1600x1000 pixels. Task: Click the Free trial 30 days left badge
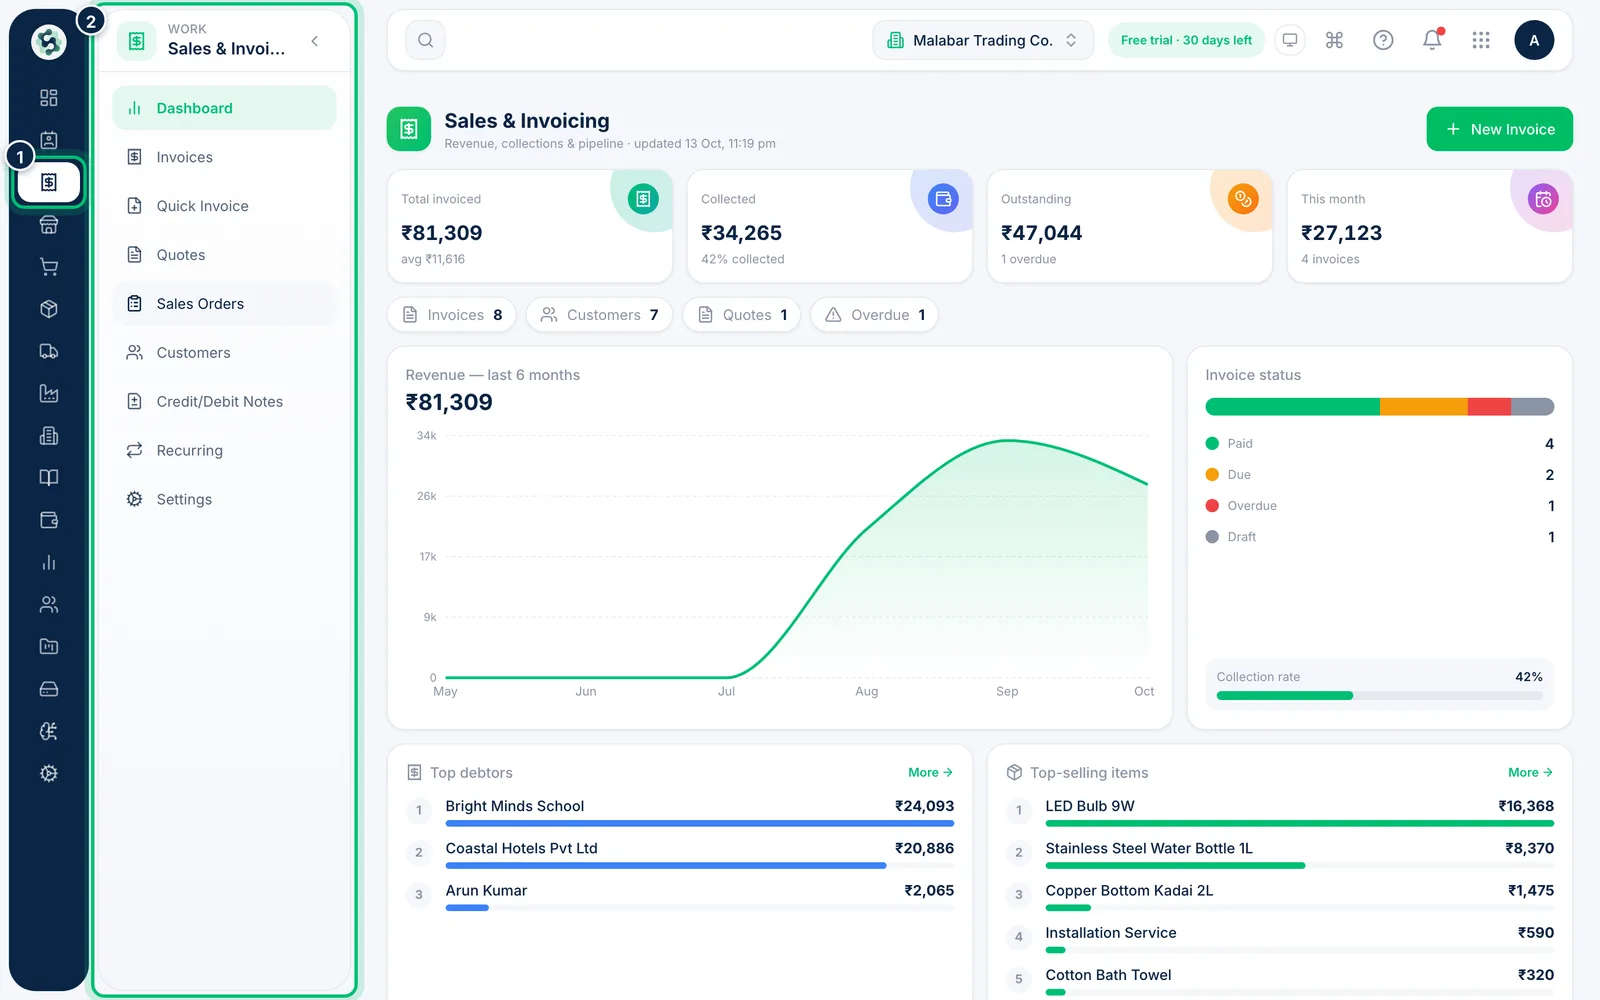(x=1186, y=40)
